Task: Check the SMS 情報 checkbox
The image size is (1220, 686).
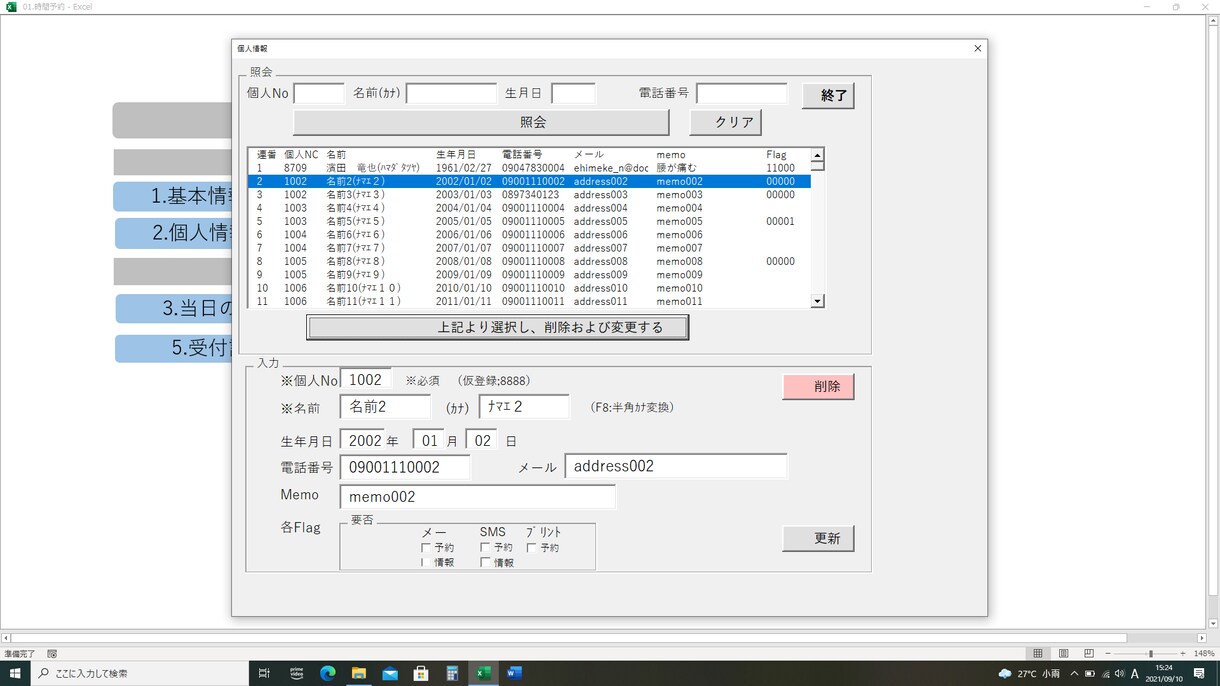Action: tap(485, 563)
